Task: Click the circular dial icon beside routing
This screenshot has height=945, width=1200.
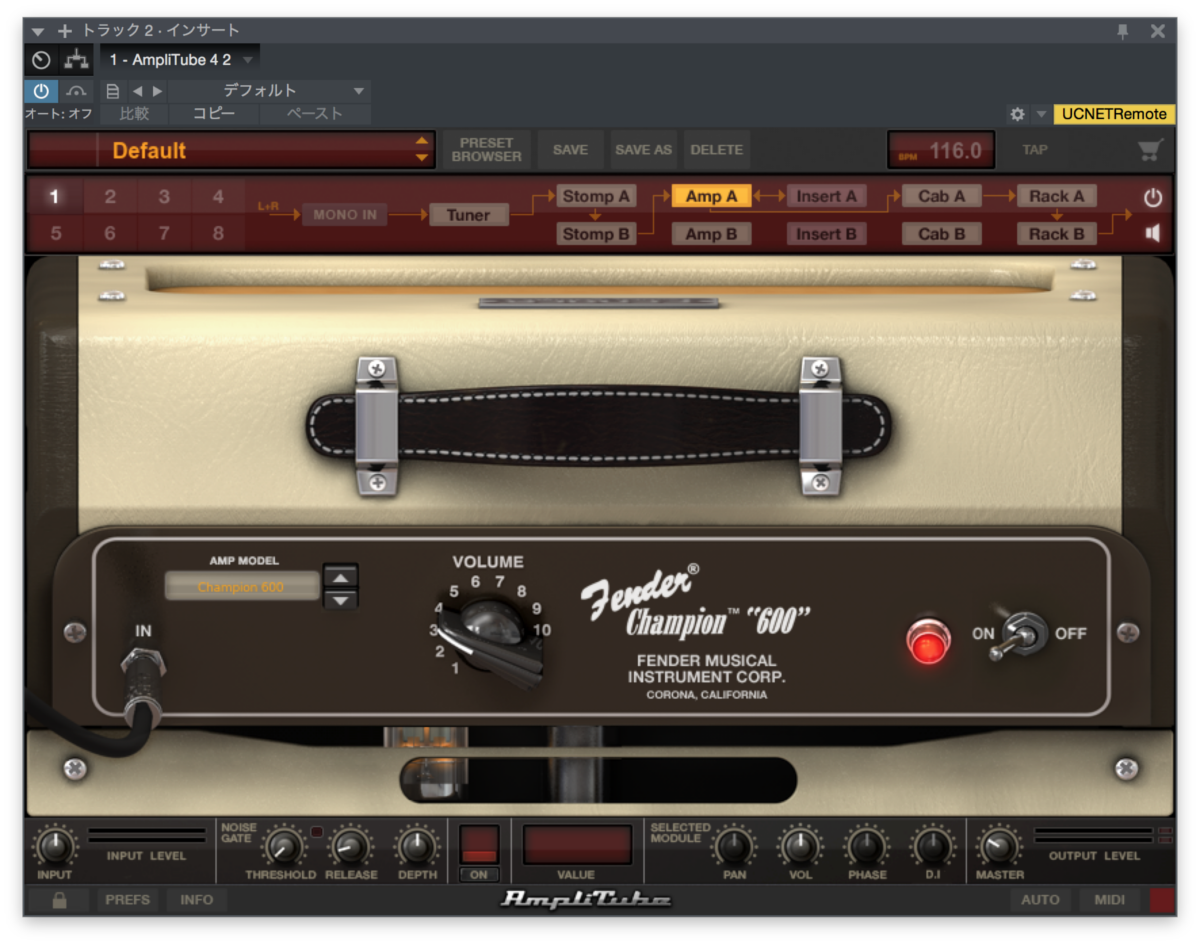Action: coord(41,59)
